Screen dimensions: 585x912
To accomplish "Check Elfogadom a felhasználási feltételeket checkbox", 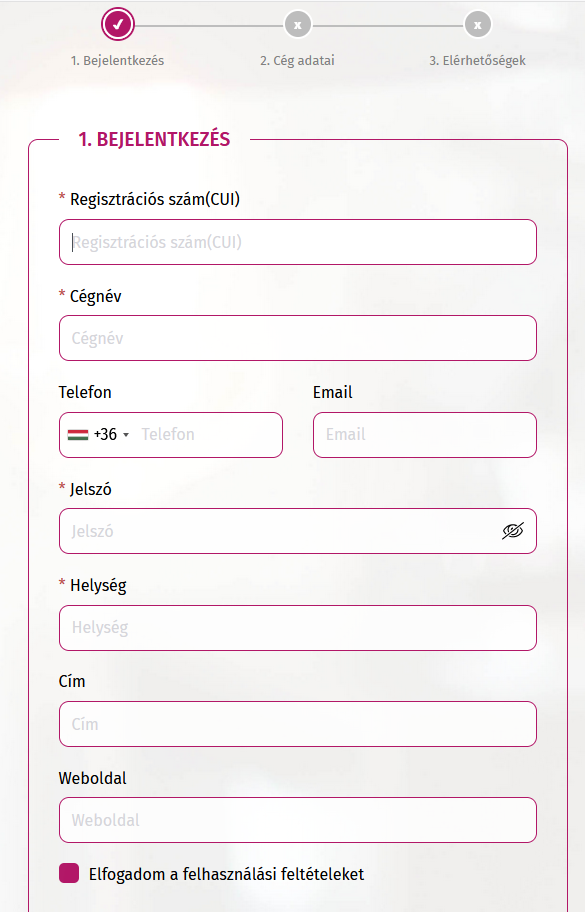I will coord(69,873).
